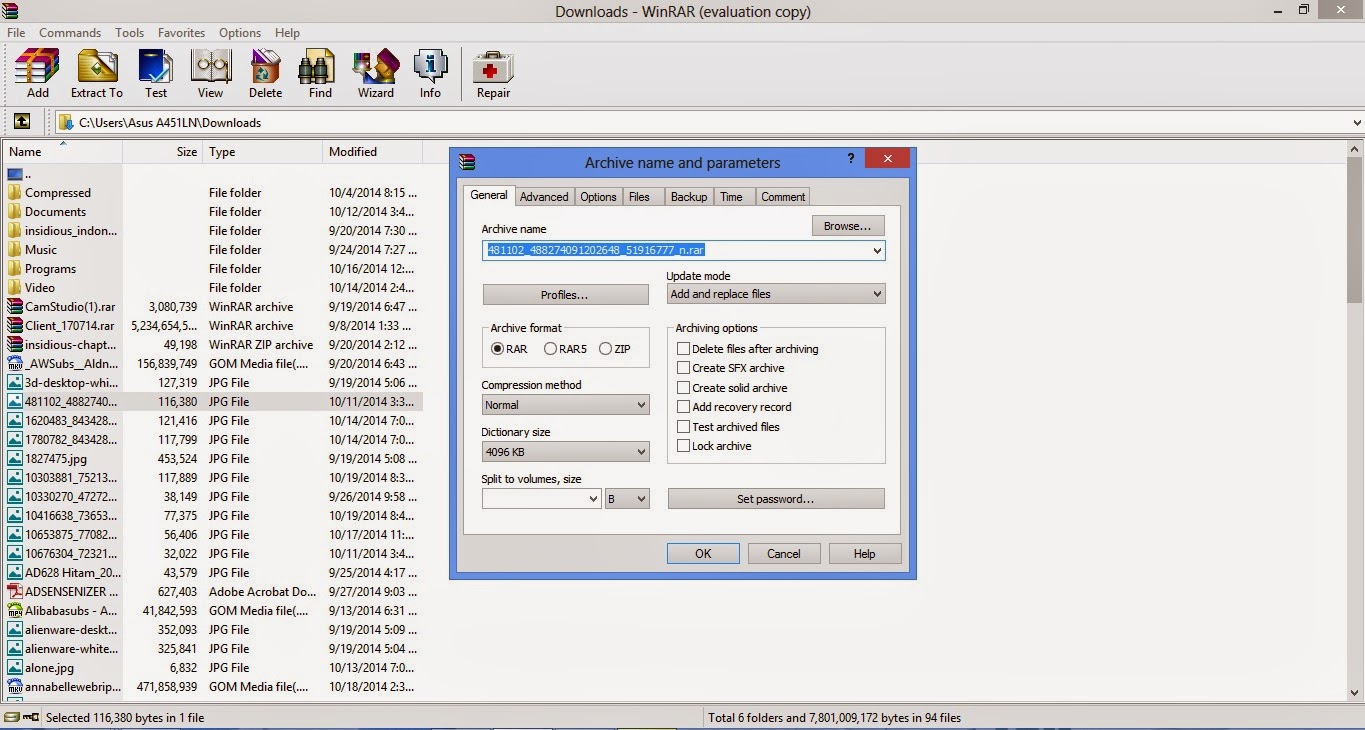1365x730 pixels.
Task: Confirm with the OK button
Action: [703, 553]
